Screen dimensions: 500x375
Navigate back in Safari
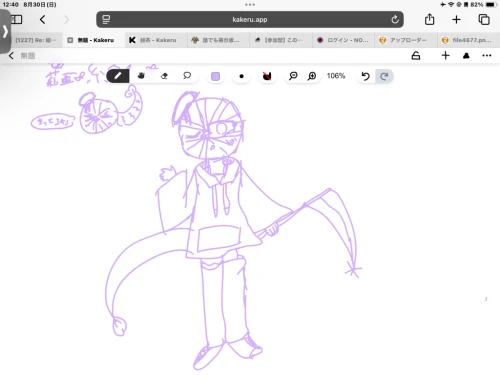pos(42,19)
